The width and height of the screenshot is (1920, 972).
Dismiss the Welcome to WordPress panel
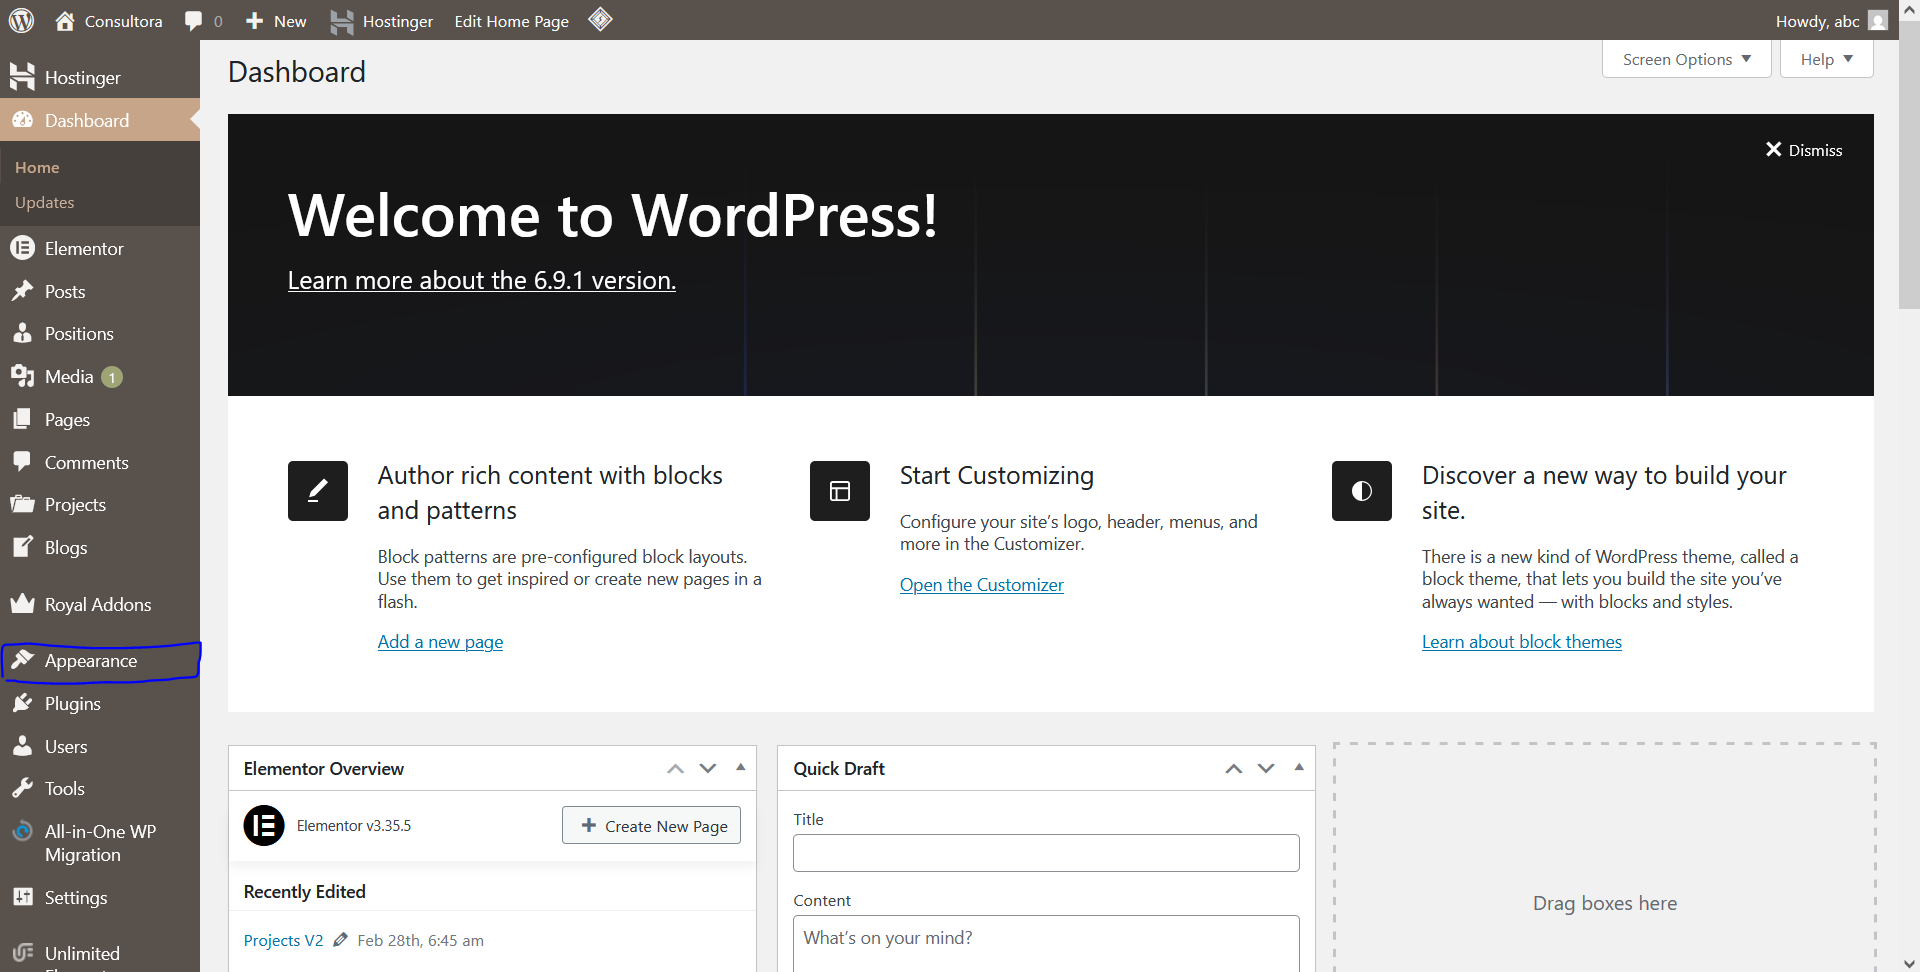click(x=1804, y=150)
